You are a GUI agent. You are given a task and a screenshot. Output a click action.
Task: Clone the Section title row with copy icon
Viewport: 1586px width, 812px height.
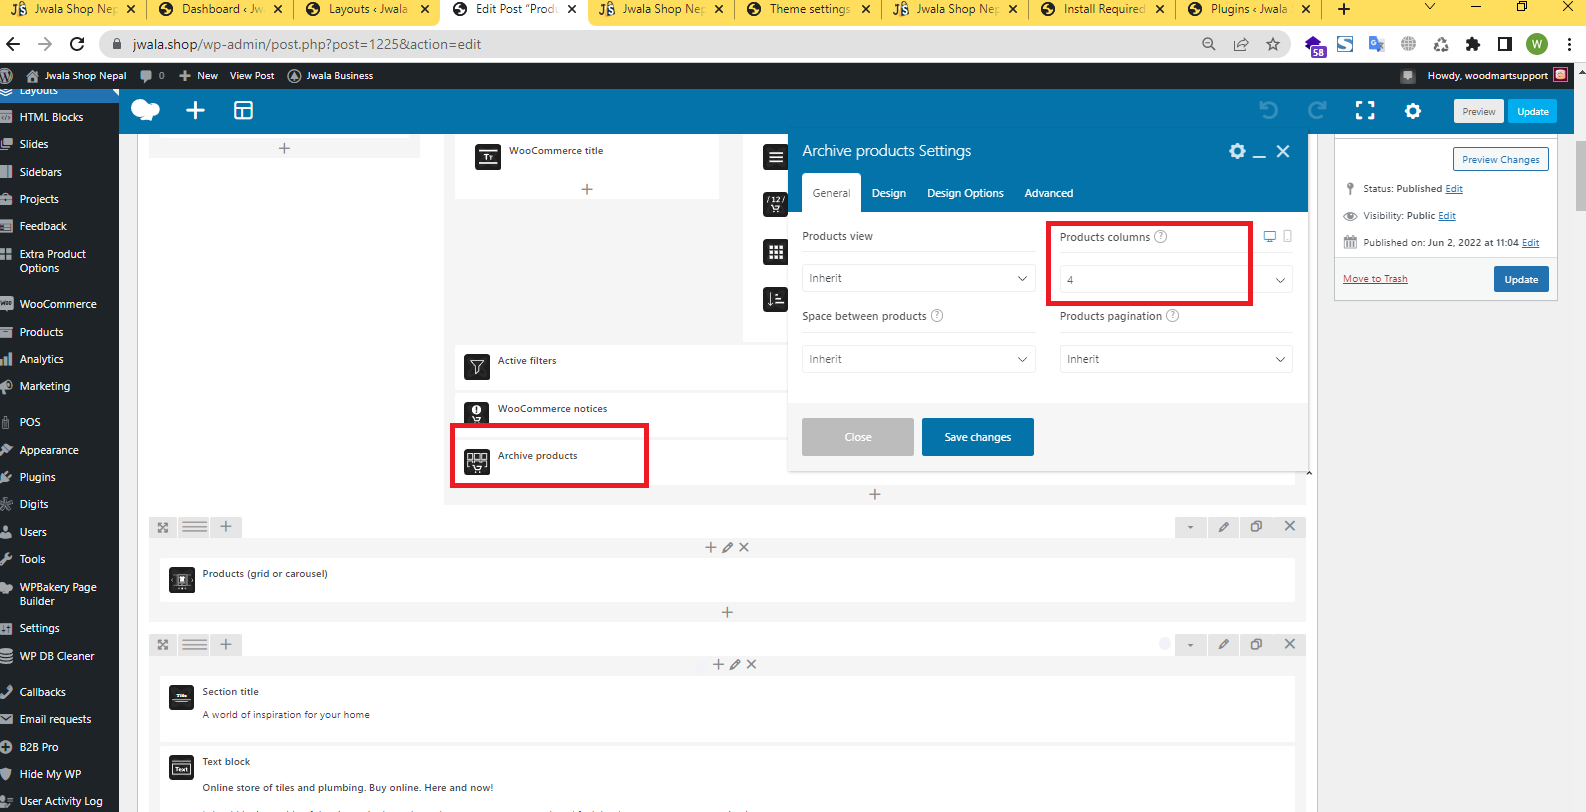1256,645
